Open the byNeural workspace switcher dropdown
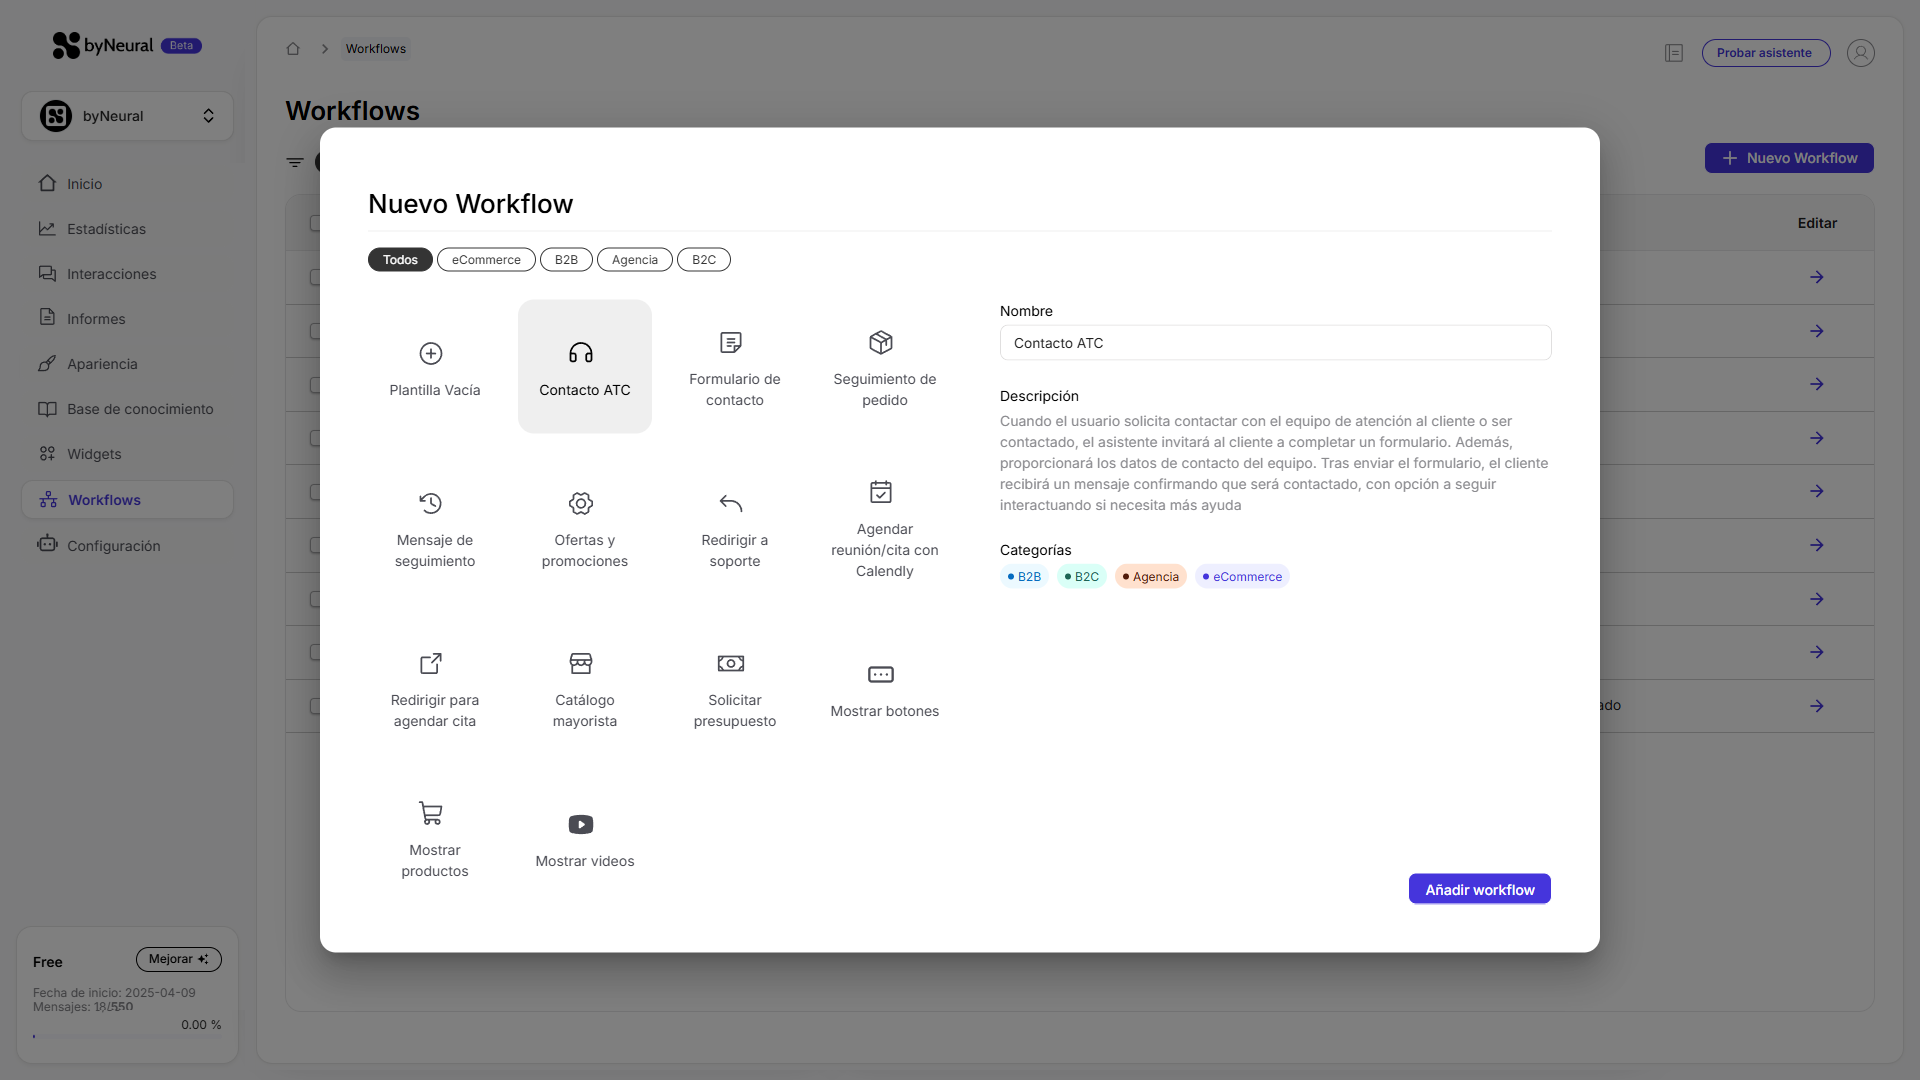 [127, 116]
